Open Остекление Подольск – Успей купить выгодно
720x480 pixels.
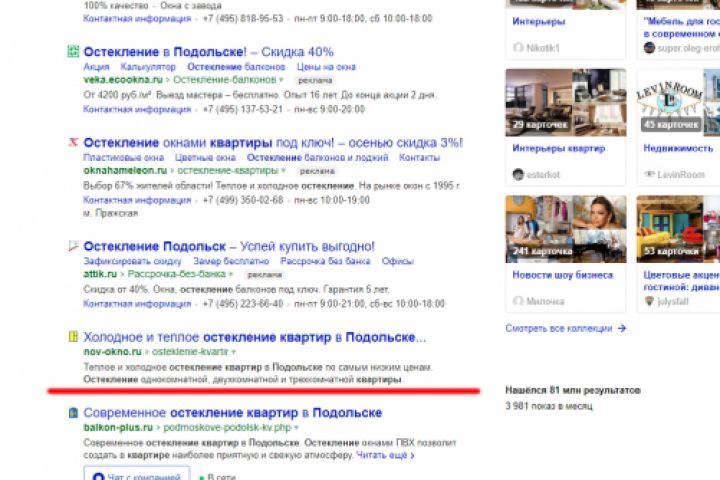pos(229,246)
